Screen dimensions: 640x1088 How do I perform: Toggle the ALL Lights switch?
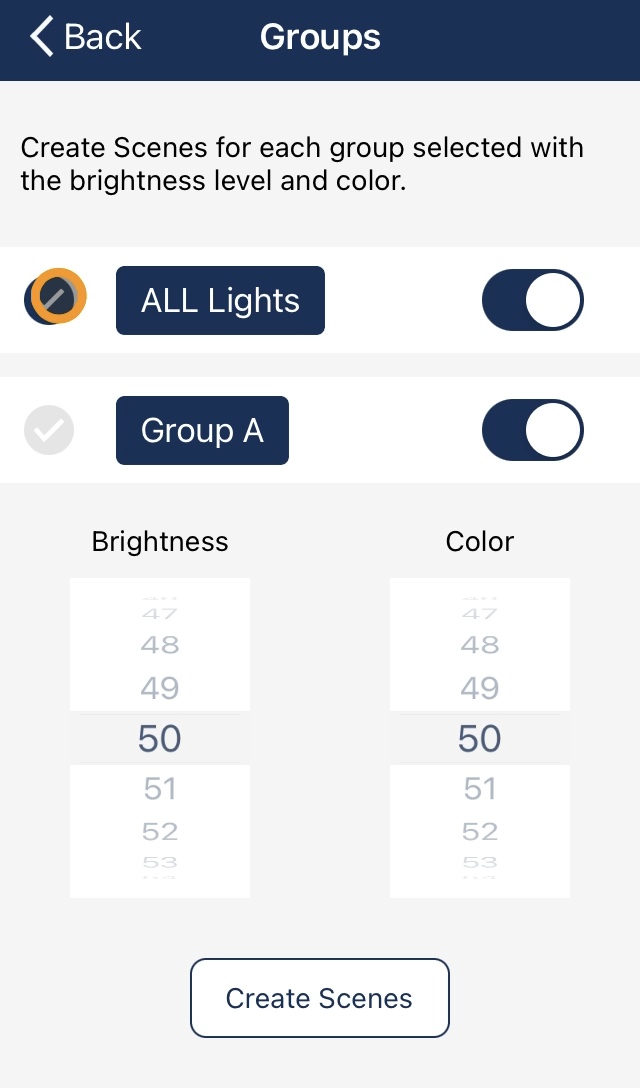[533, 300]
